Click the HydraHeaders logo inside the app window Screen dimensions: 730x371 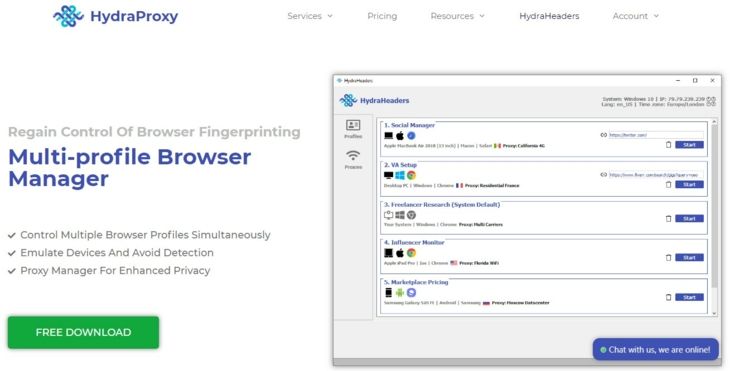374,100
